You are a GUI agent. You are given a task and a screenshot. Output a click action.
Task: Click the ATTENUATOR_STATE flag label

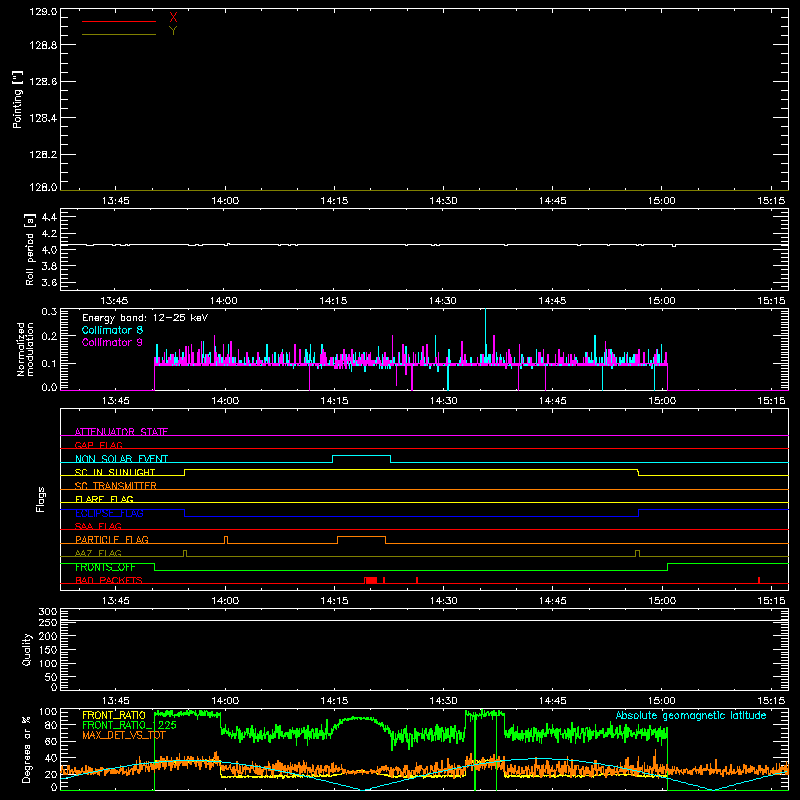(x=121, y=432)
